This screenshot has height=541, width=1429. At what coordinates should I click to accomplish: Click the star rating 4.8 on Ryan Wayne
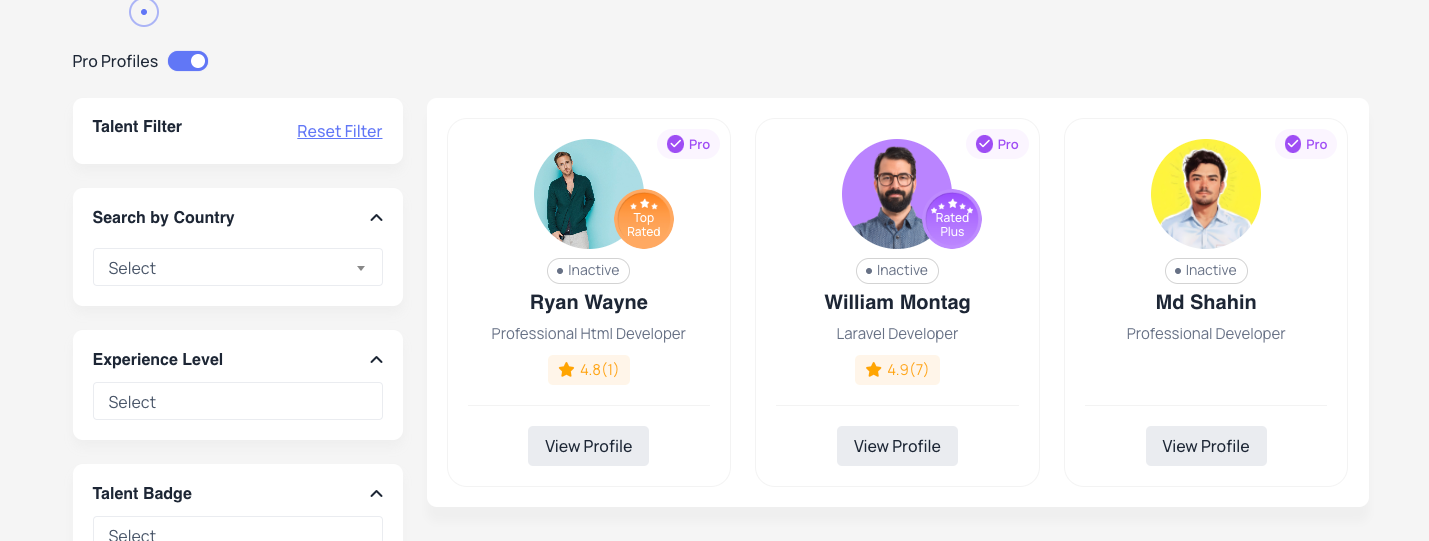pos(589,370)
